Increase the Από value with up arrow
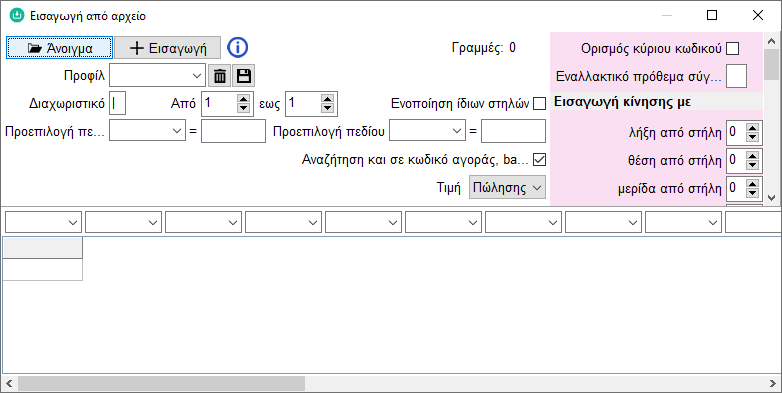The image size is (782, 393). coord(243,99)
